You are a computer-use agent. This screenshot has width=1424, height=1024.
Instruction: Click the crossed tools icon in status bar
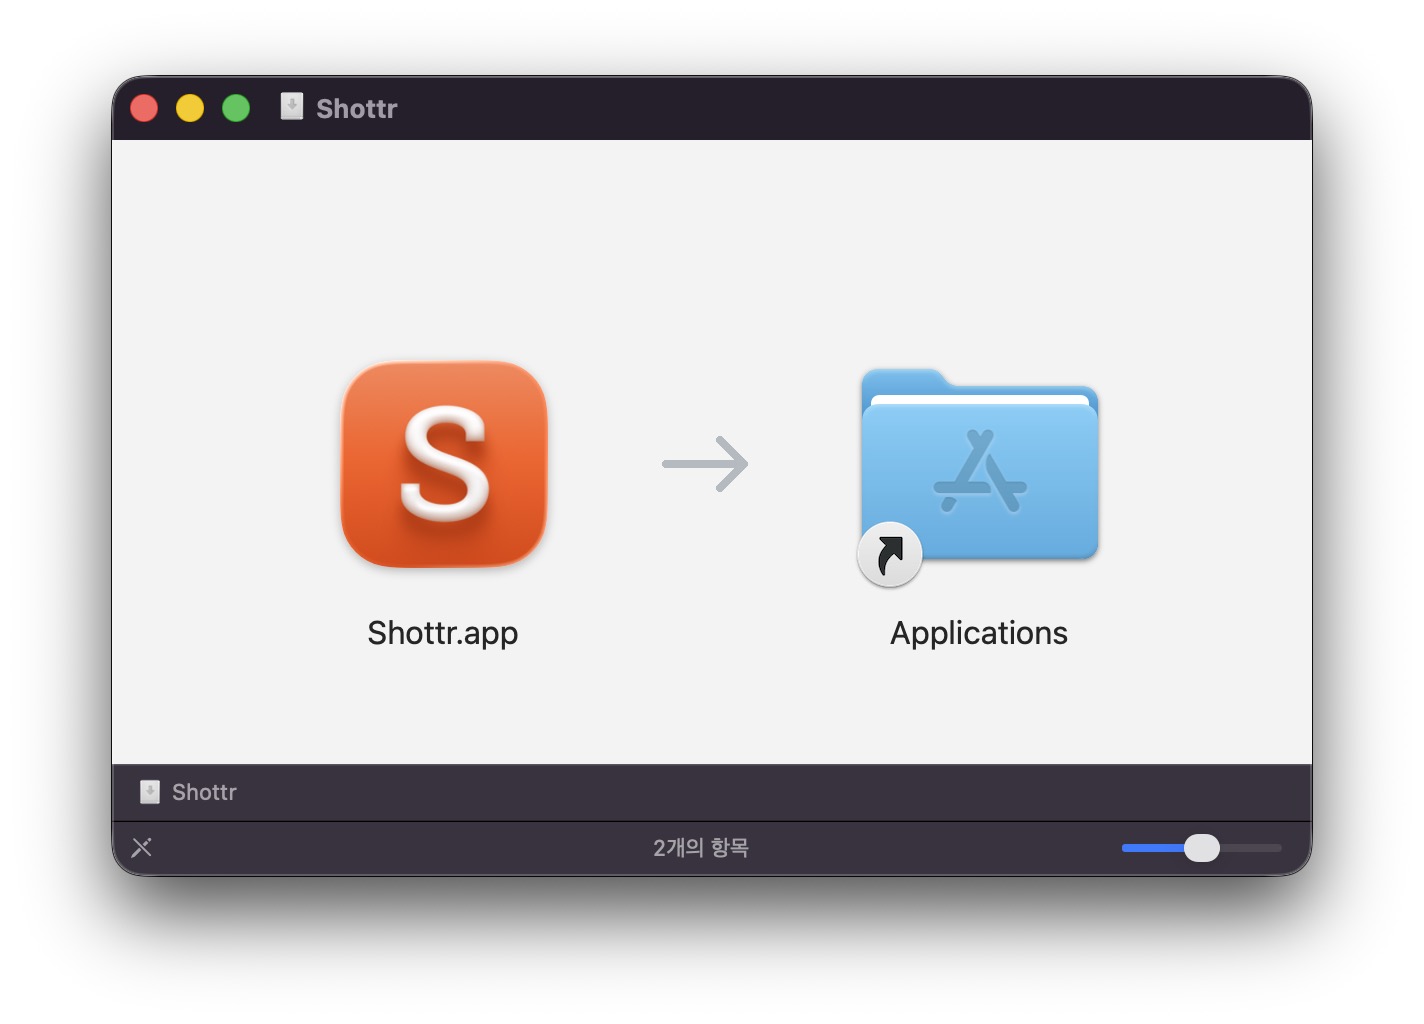(x=142, y=847)
